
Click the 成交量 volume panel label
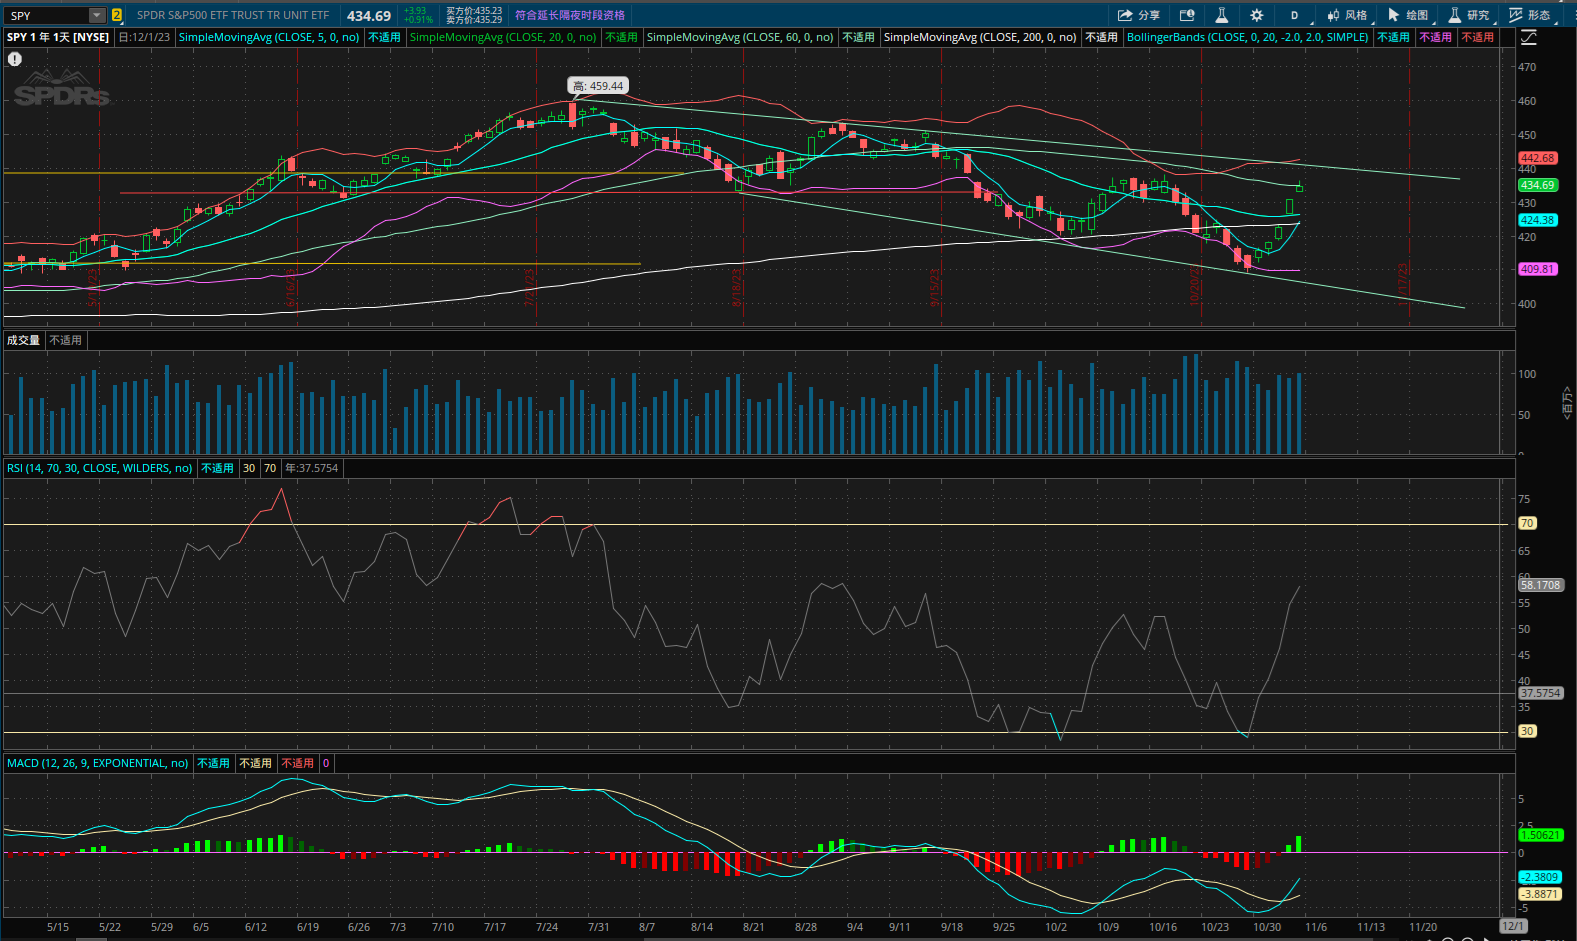pyautogui.click(x=23, y=340)
